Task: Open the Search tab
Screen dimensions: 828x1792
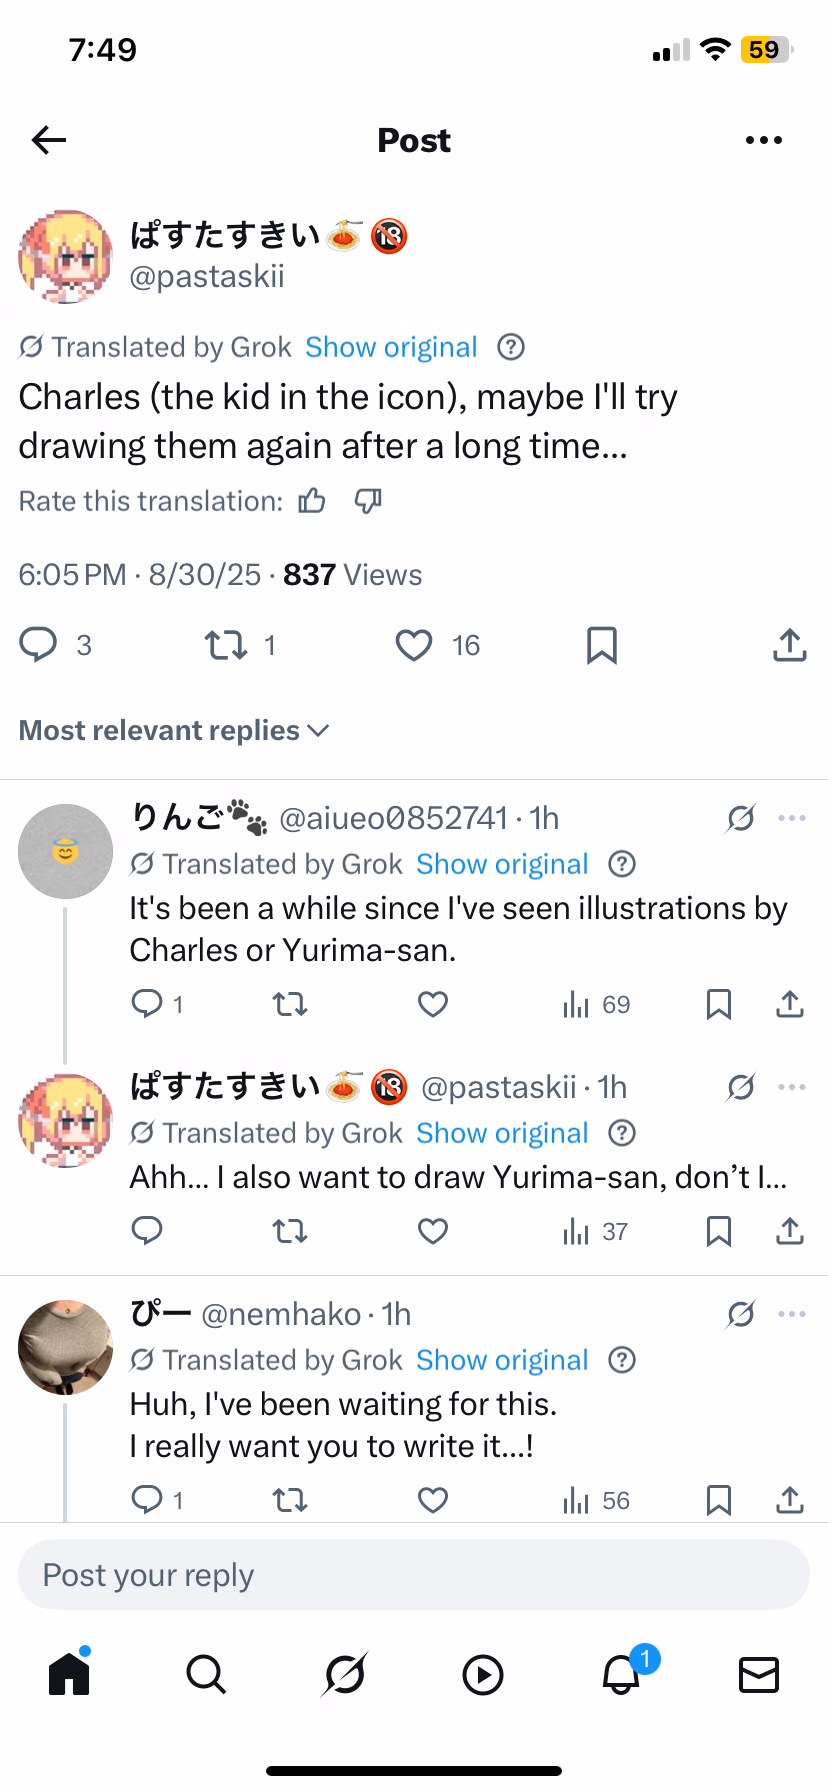Action: point(206,1674)
